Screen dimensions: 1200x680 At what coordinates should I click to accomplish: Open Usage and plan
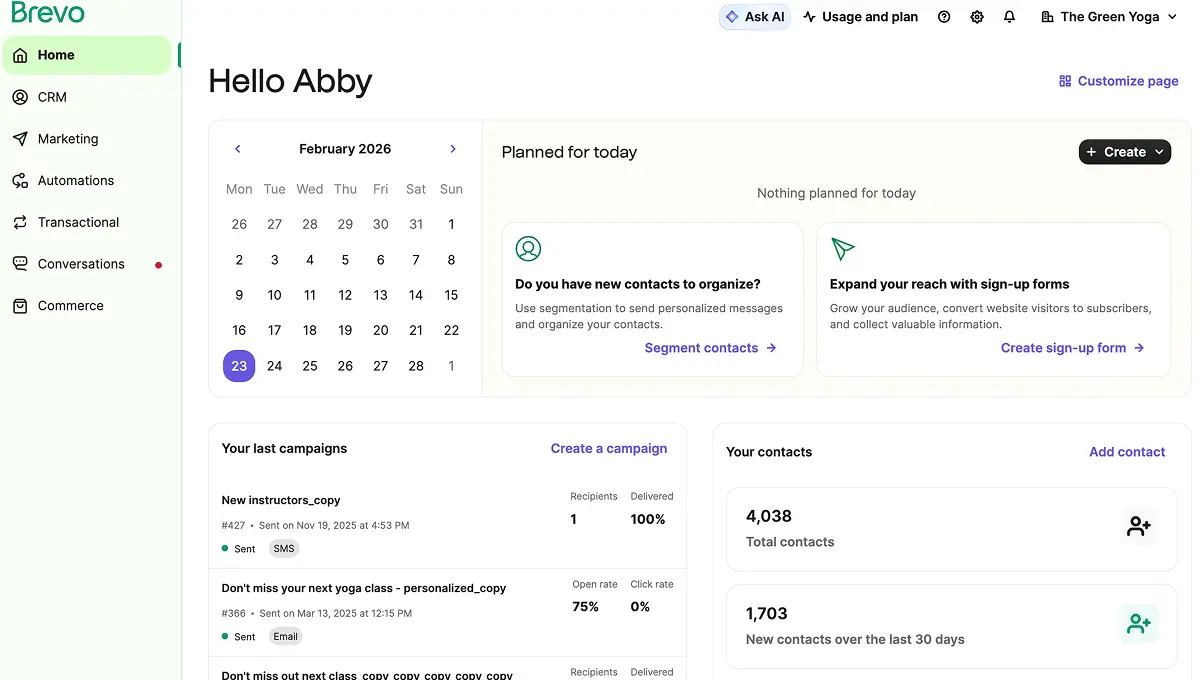(x=860, y=16)
